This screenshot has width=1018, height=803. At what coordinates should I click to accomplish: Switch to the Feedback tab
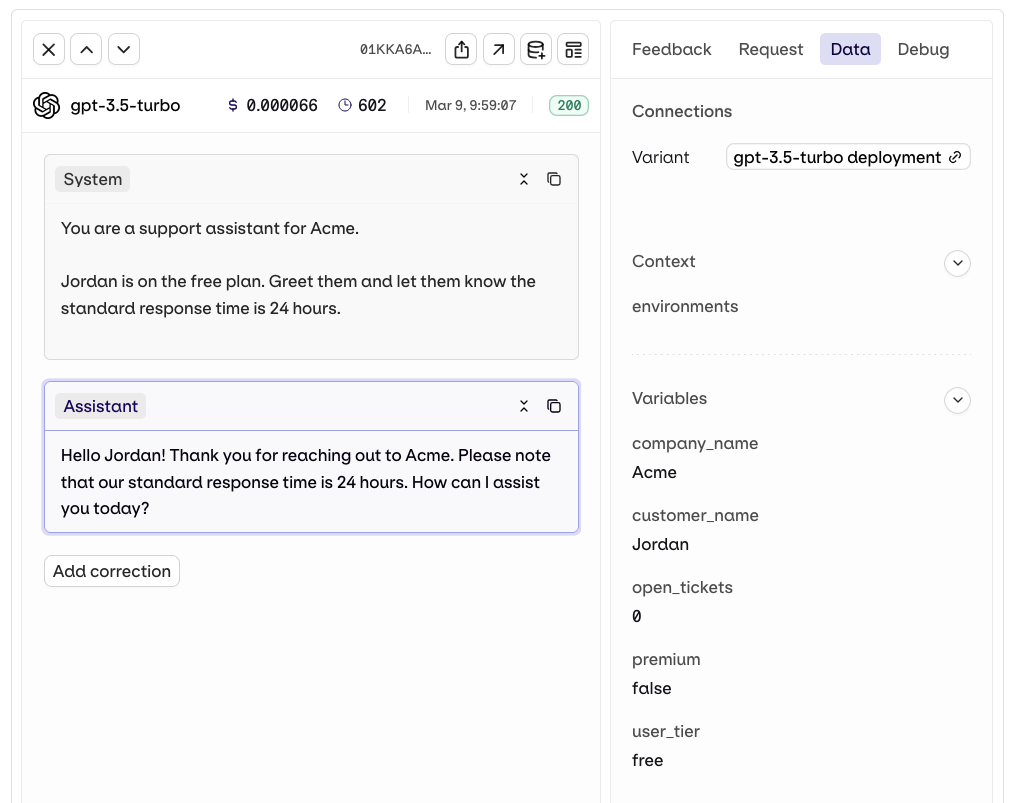pyautogui.click(x=671, y=49)
